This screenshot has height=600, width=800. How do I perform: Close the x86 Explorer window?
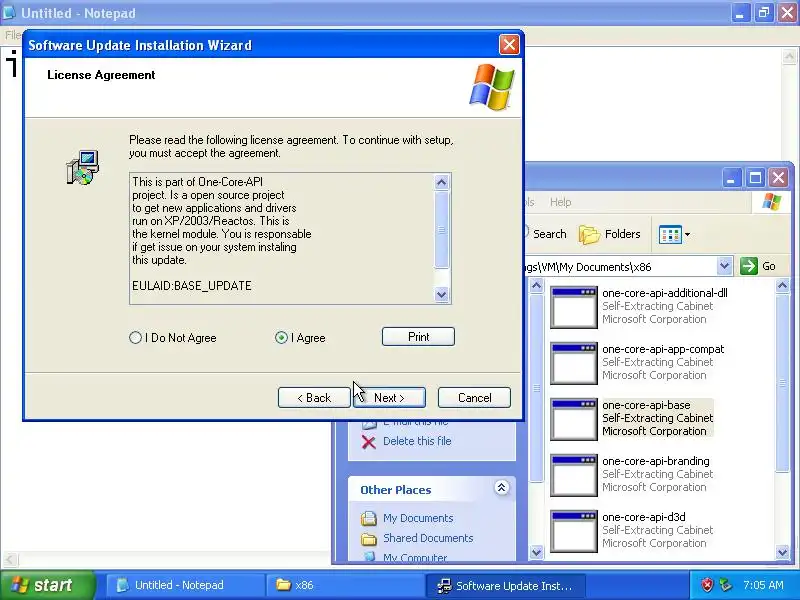coord(779,178)
